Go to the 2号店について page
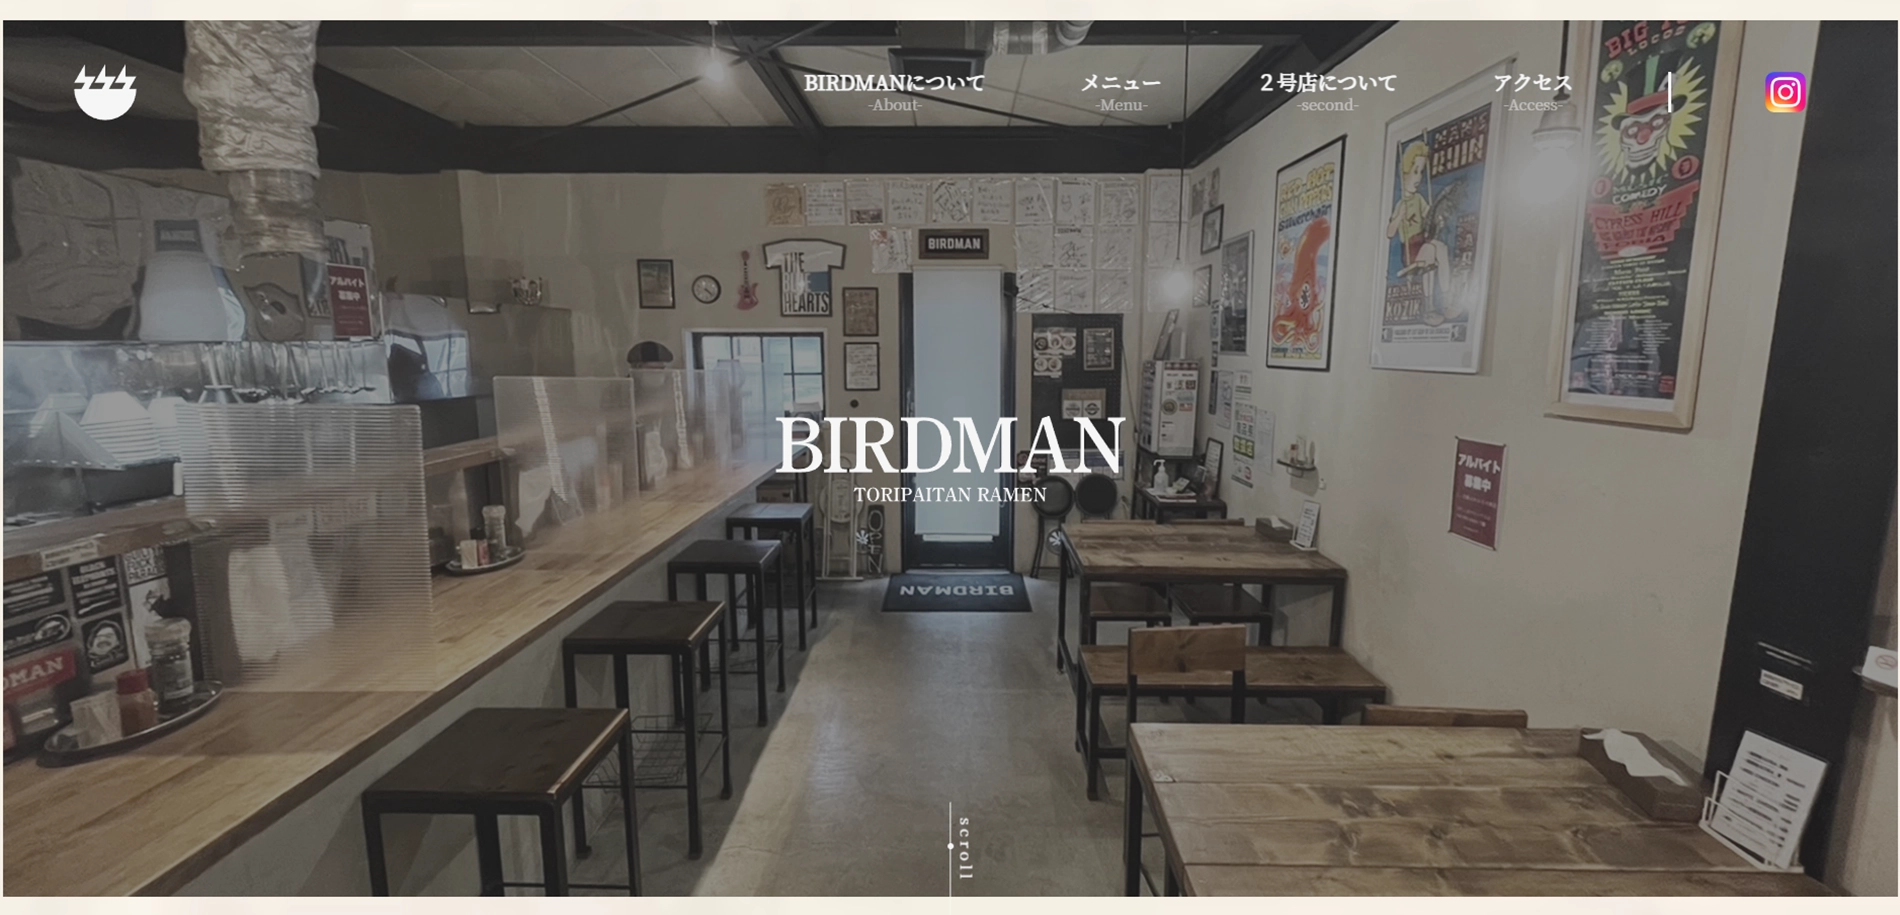Image resolution: width=1900 pixels, height=915 pixels. coord(1327,83)
